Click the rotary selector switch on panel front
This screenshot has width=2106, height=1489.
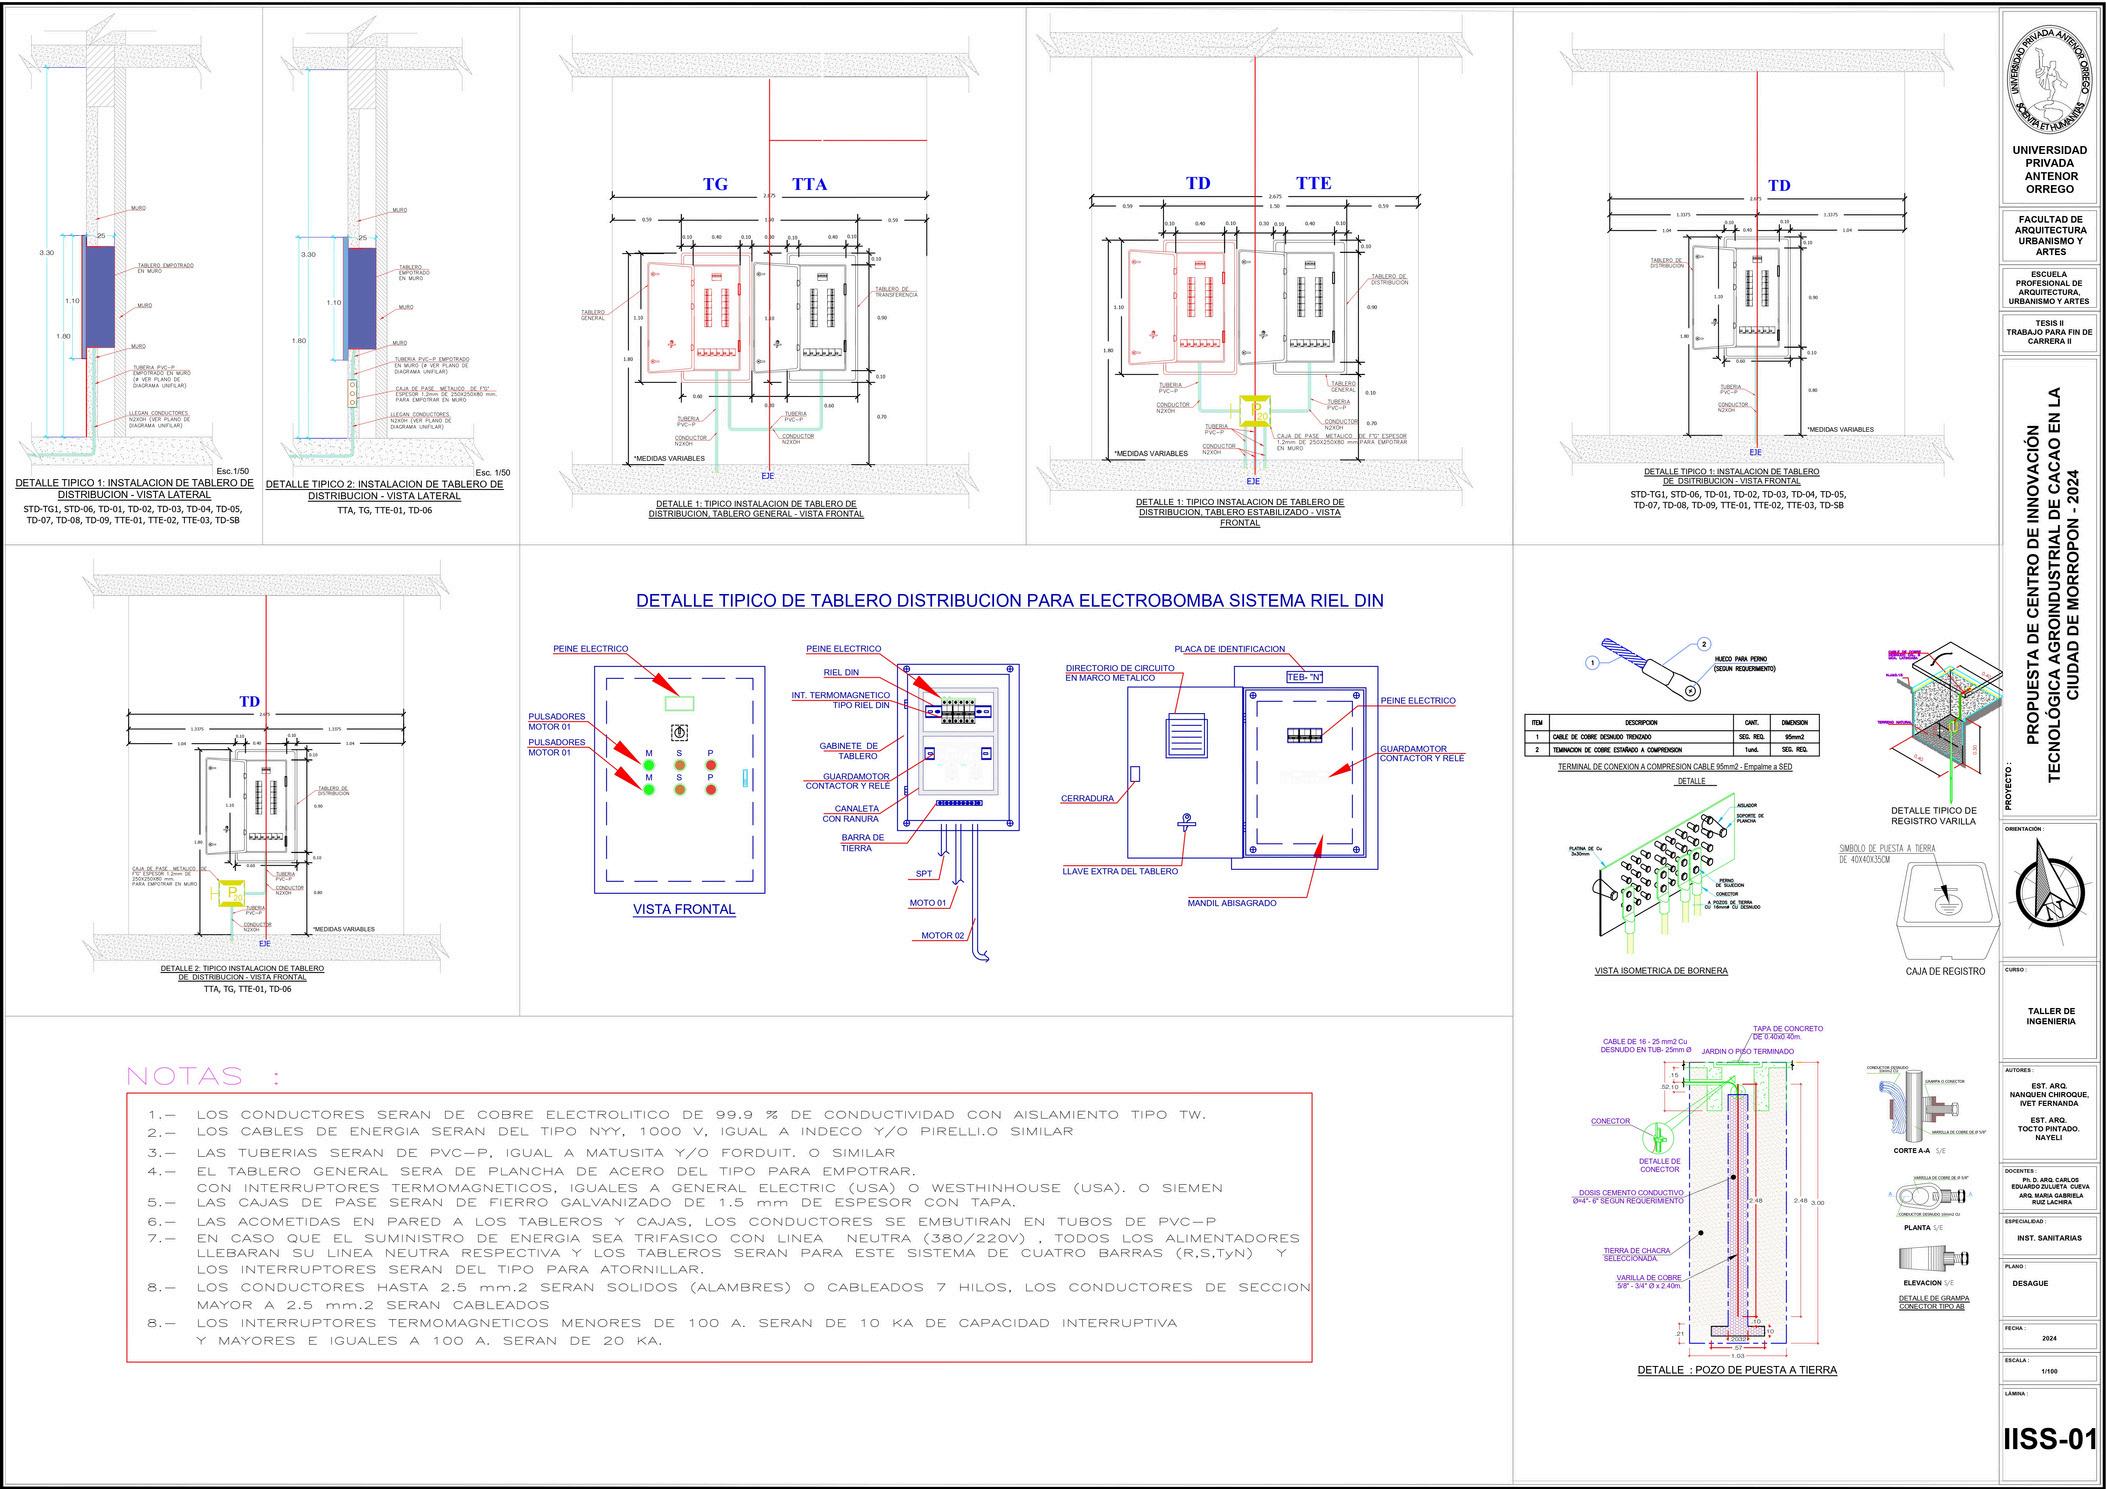(x=679, y=733)
